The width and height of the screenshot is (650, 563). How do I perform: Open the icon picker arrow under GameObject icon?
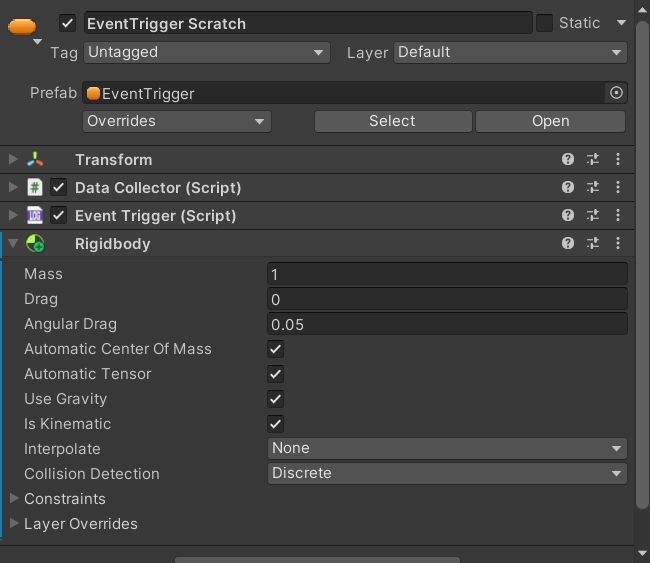point(37,41)
